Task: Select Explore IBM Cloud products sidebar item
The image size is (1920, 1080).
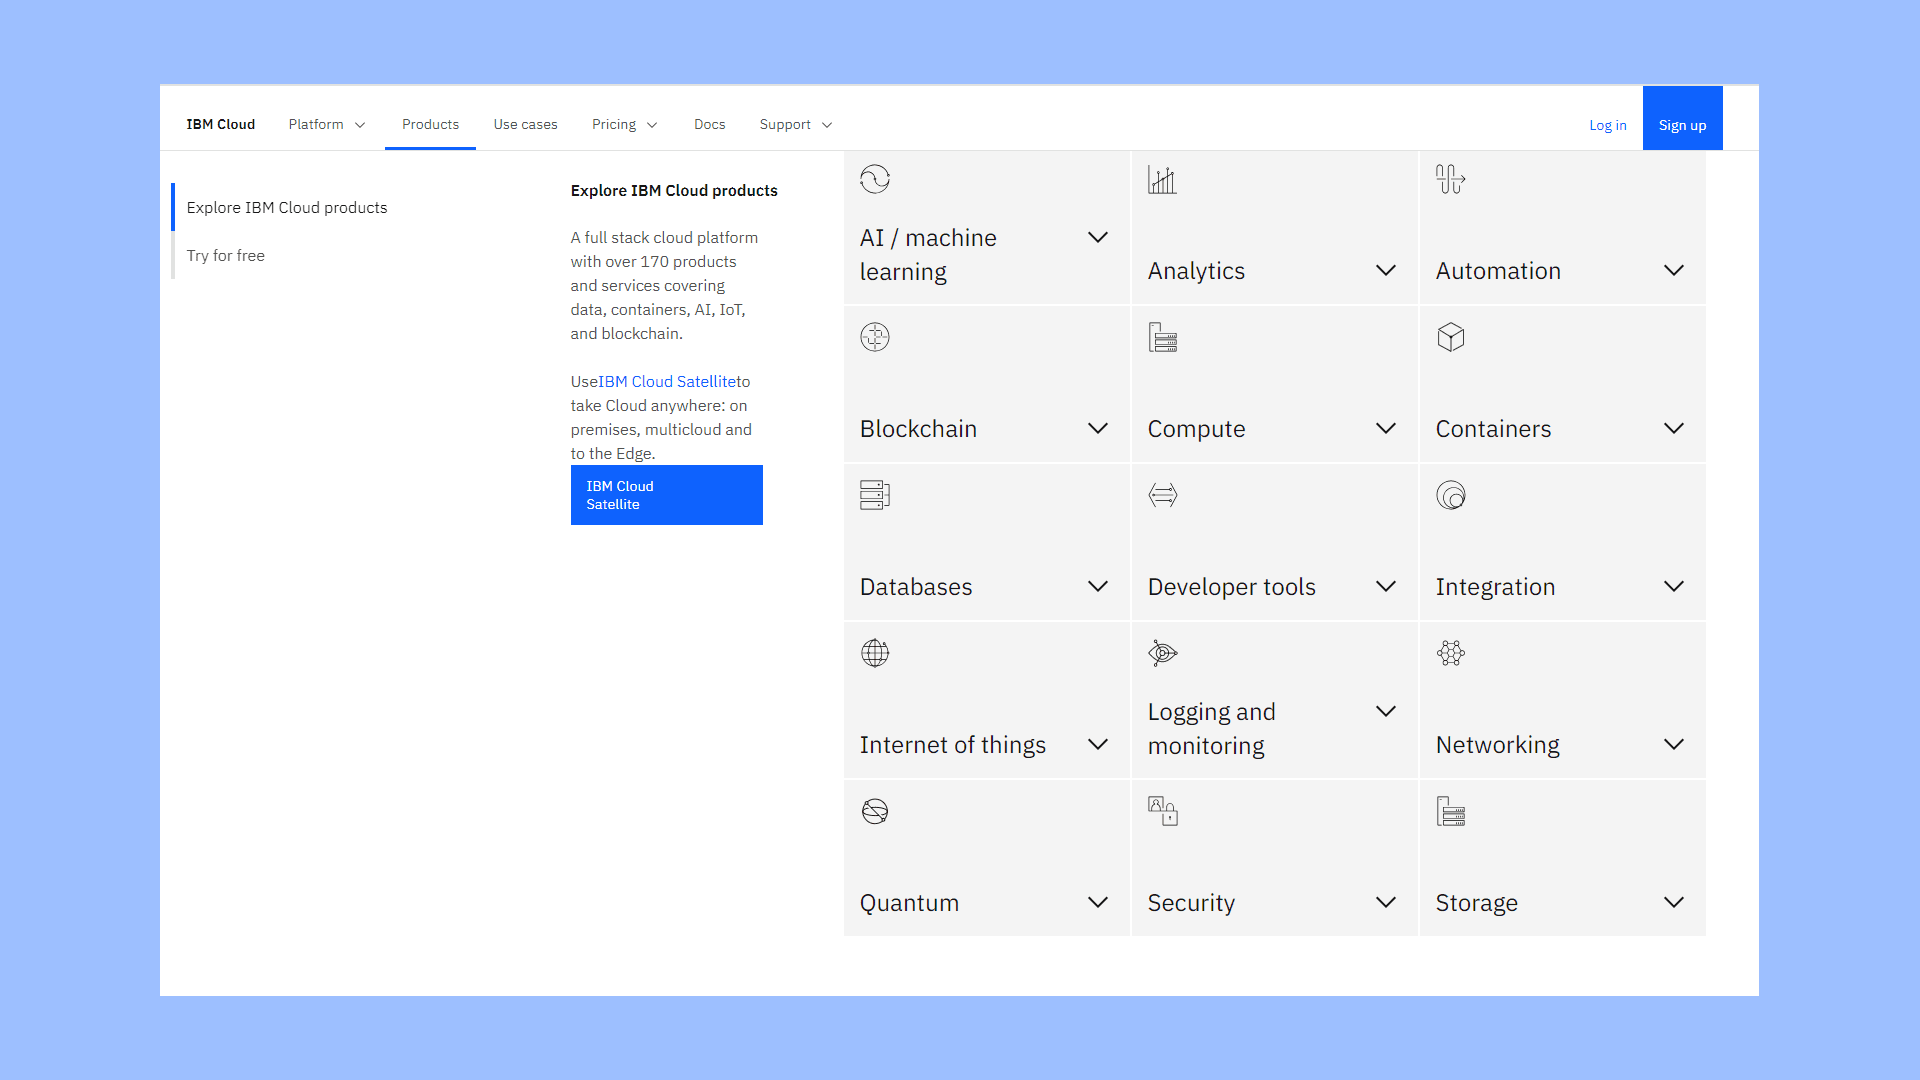Action: coord(286,207)
